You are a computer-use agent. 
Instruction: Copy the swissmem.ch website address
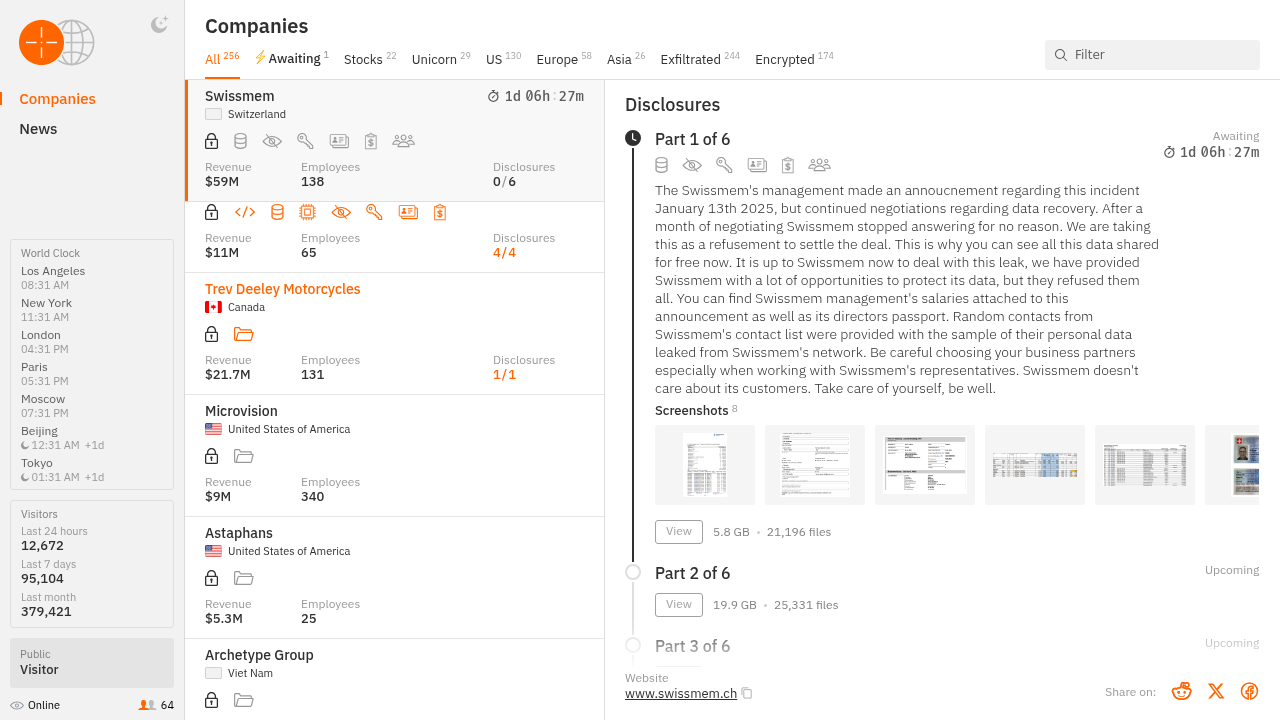point(747,693)
